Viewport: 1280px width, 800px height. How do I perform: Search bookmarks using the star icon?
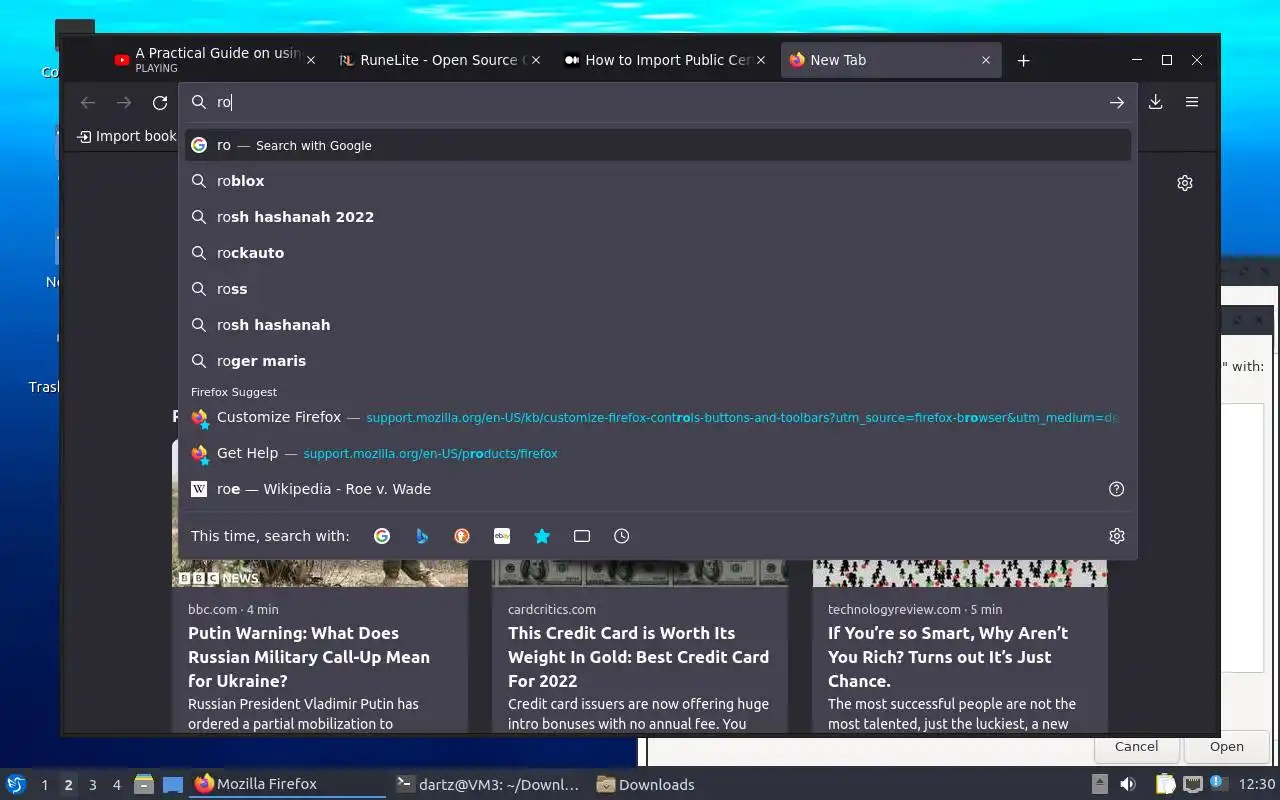coord(542,536)
